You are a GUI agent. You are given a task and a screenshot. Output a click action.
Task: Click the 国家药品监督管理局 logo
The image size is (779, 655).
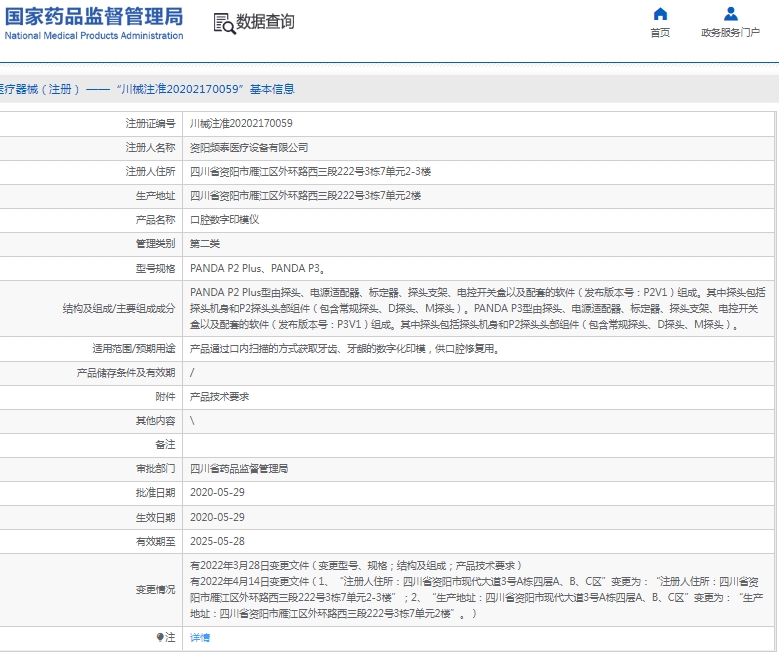click(94, 16)
